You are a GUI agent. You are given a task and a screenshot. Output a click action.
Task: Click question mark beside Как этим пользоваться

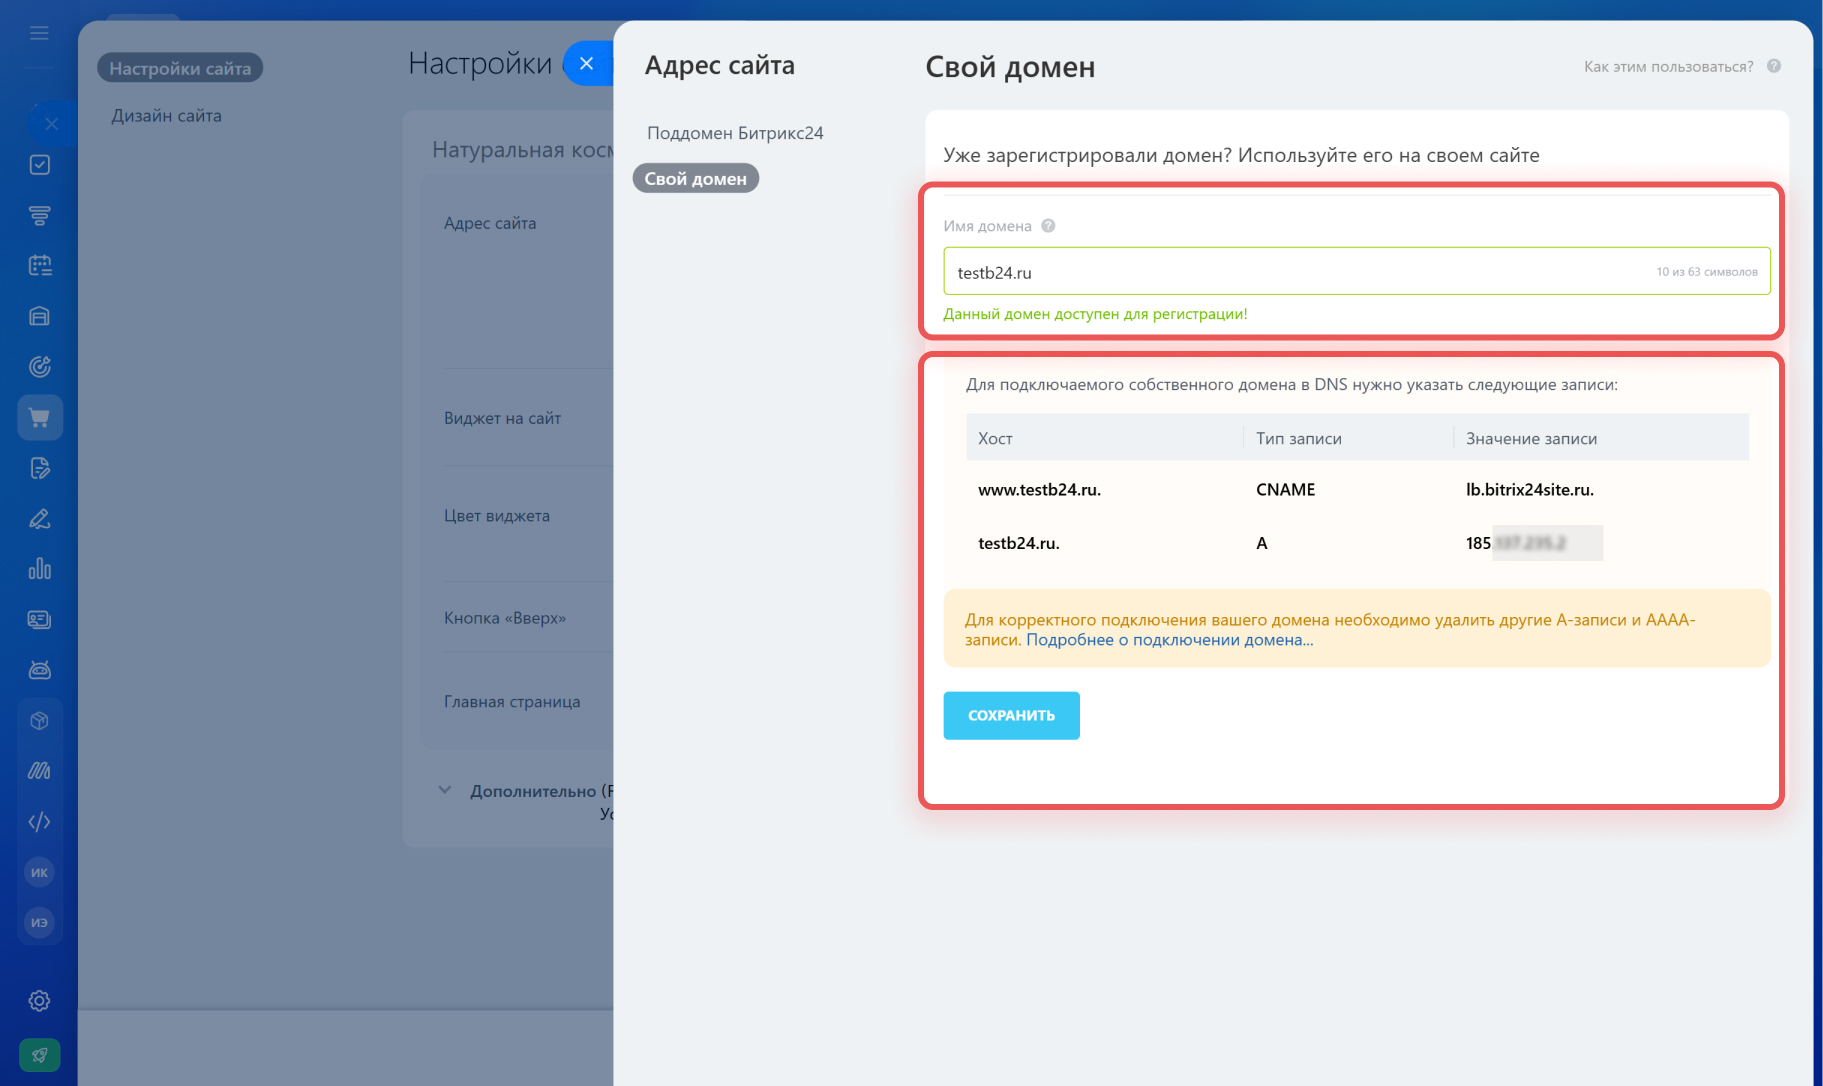(1774, 66)
